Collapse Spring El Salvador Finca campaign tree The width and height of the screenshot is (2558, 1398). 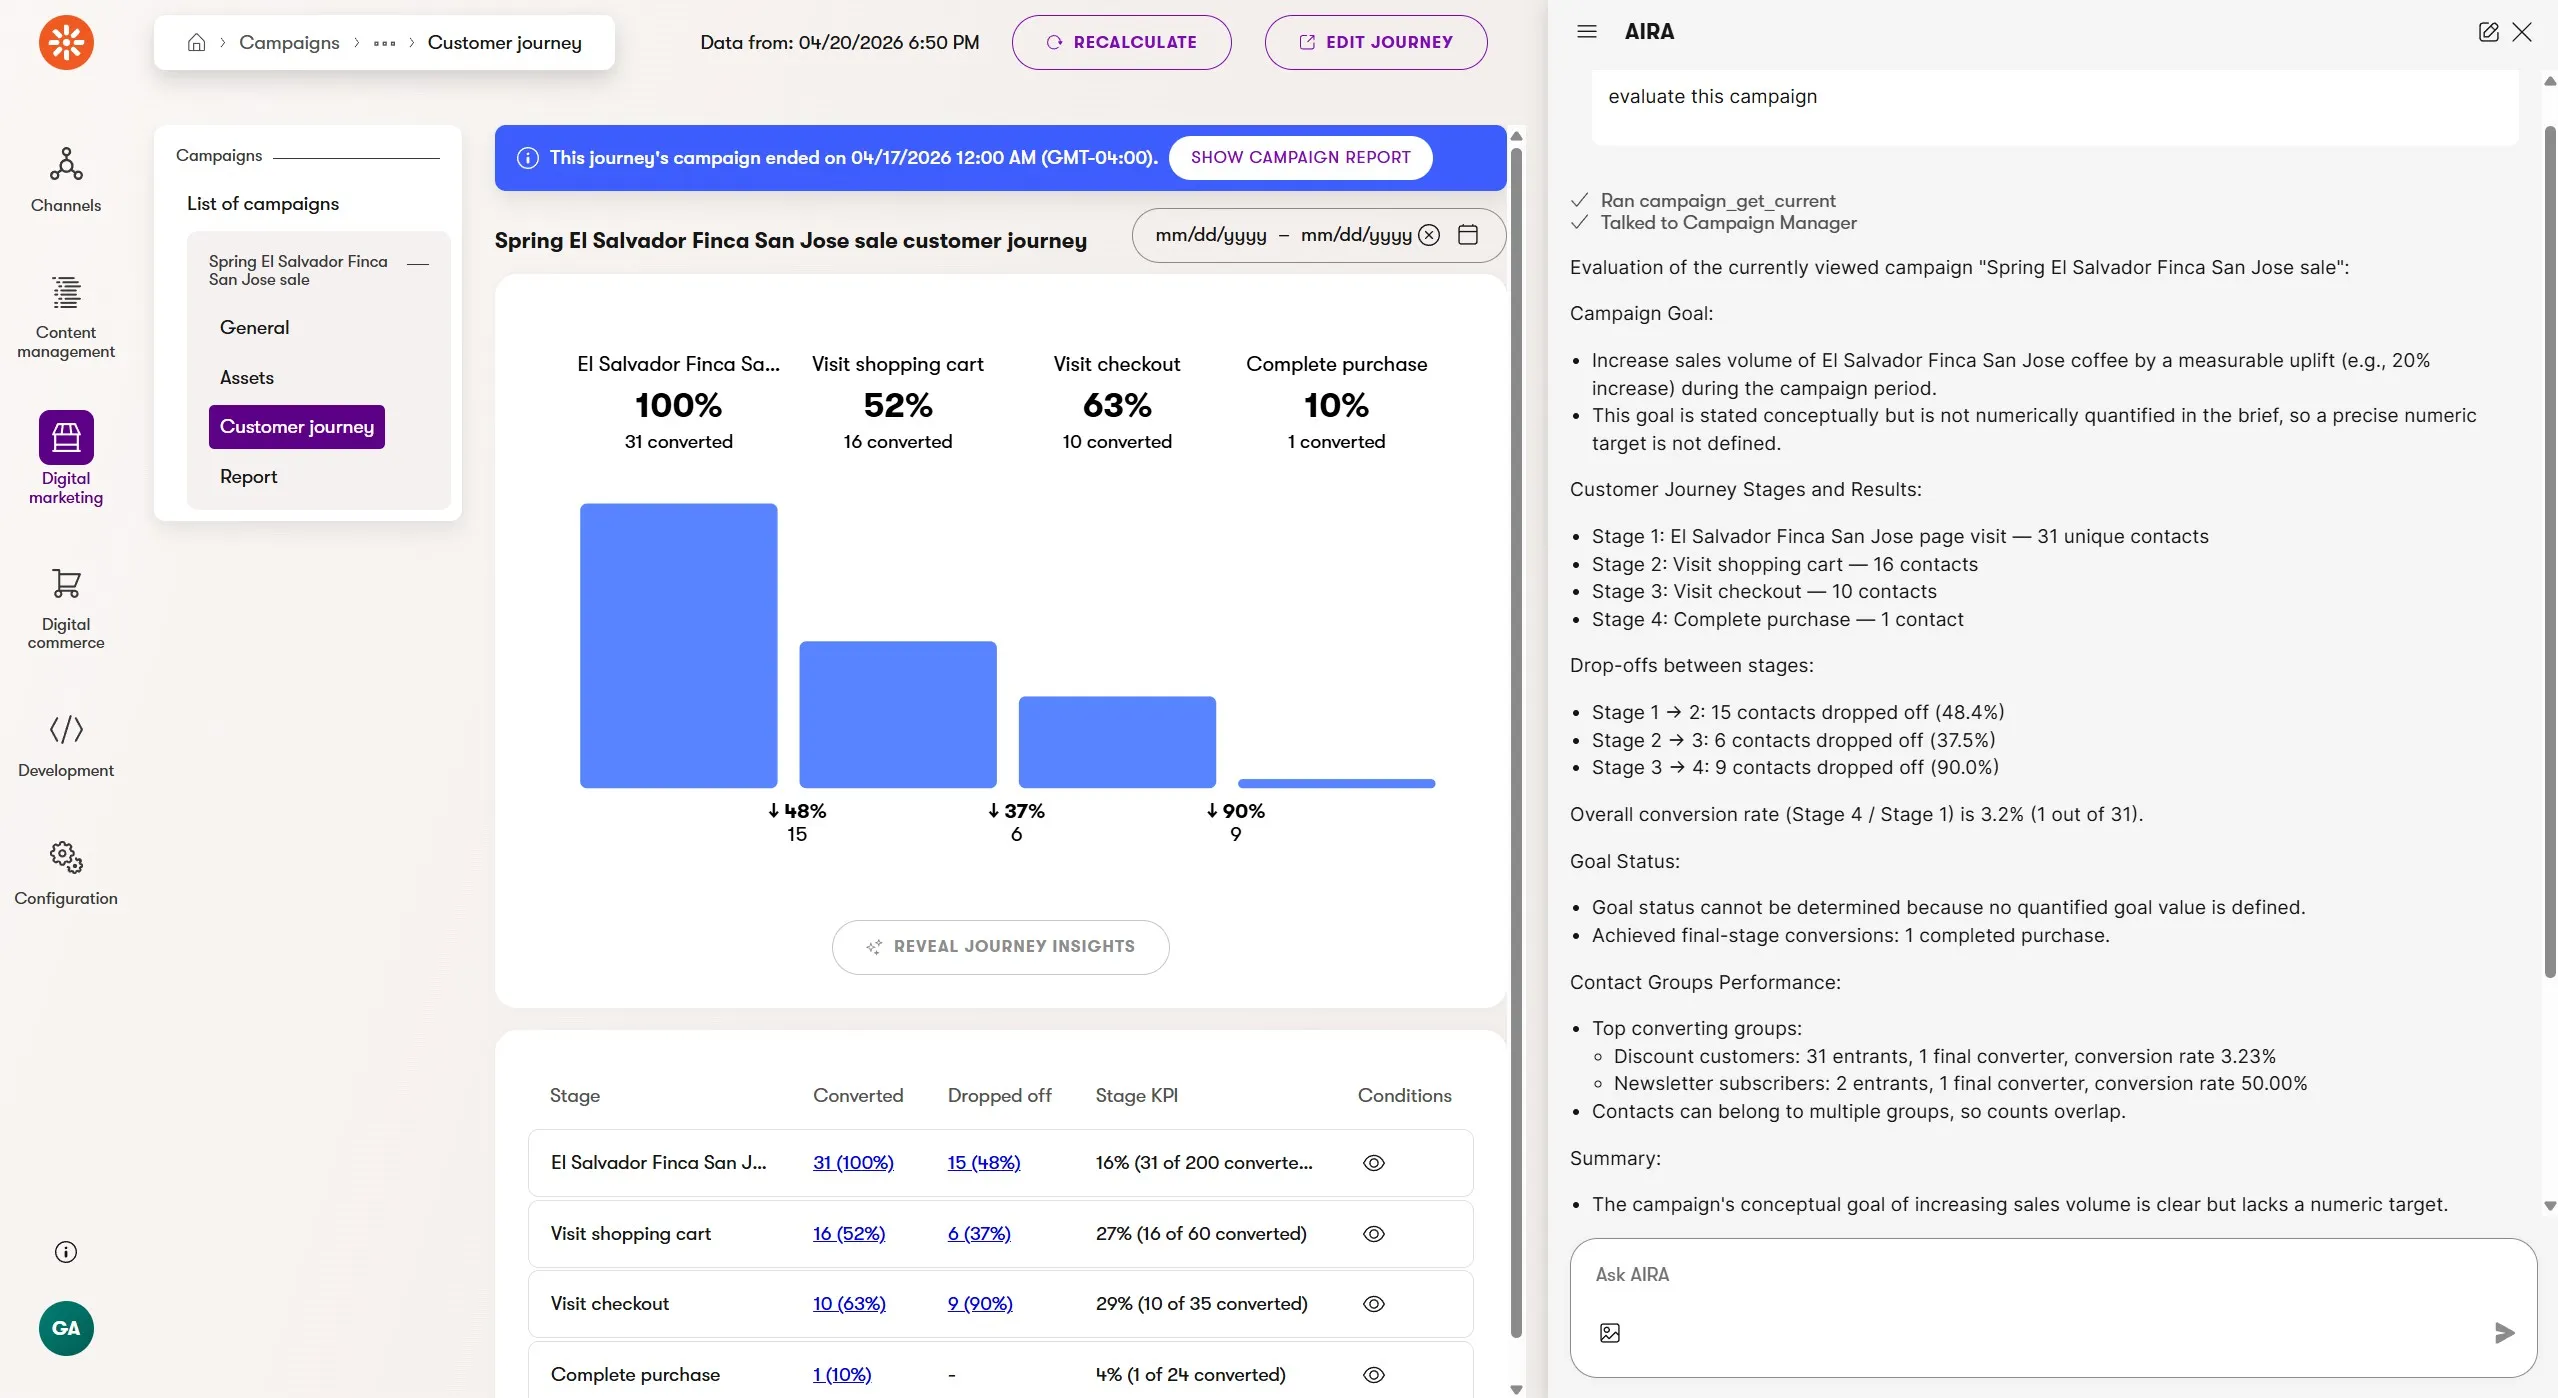click(x=418, y=264)
